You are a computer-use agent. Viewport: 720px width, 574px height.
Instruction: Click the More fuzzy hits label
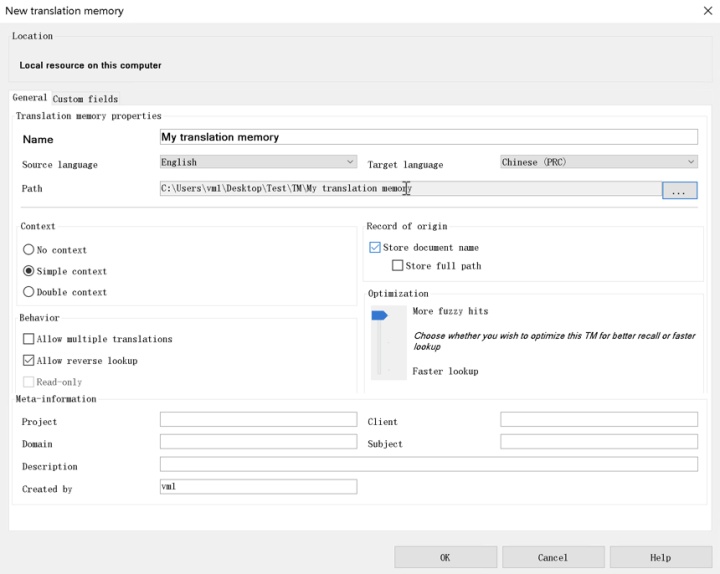(x=450, y=311)
